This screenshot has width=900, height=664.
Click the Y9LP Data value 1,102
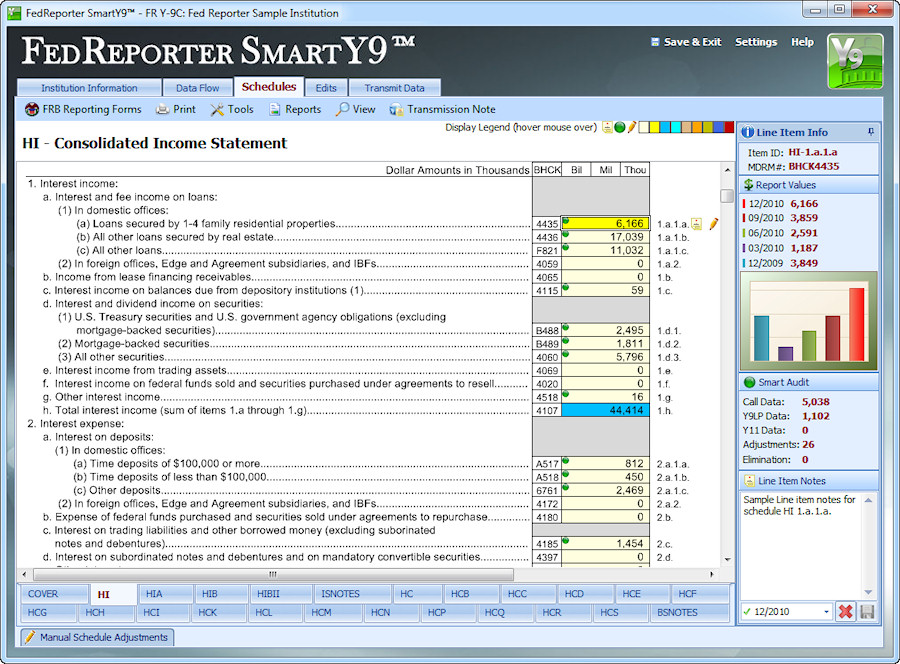tap(816, 416)
